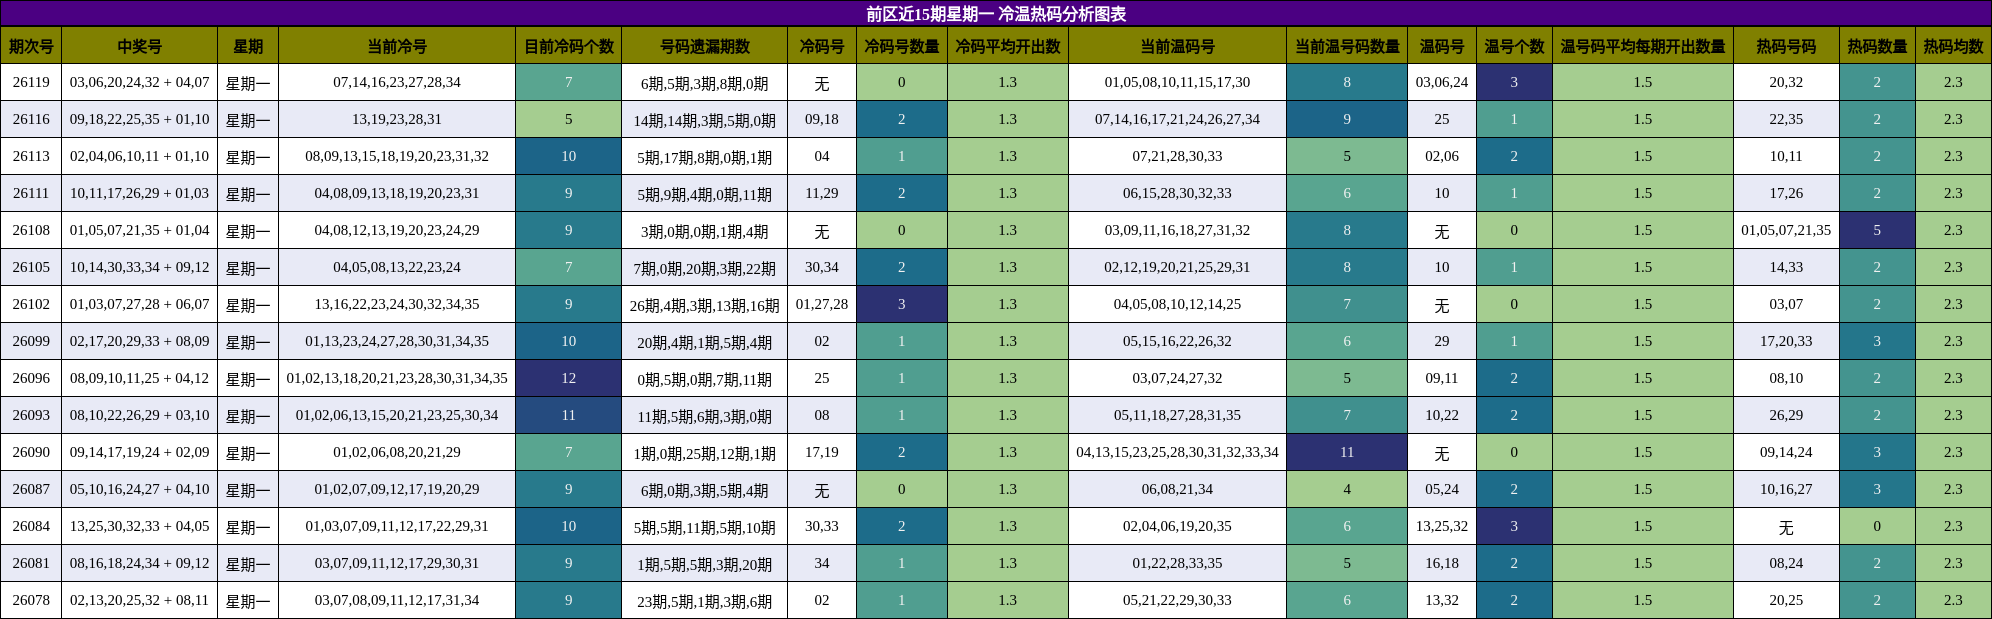Select winning numbers 09,18,22,25,35 + 01,10
This screenshot has height=619, width=1992.
point(140,119)
